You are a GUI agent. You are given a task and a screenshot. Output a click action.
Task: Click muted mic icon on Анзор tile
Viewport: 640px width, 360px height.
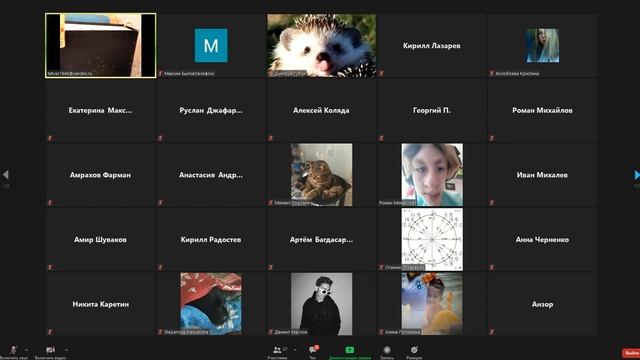[x=492, y=332]
